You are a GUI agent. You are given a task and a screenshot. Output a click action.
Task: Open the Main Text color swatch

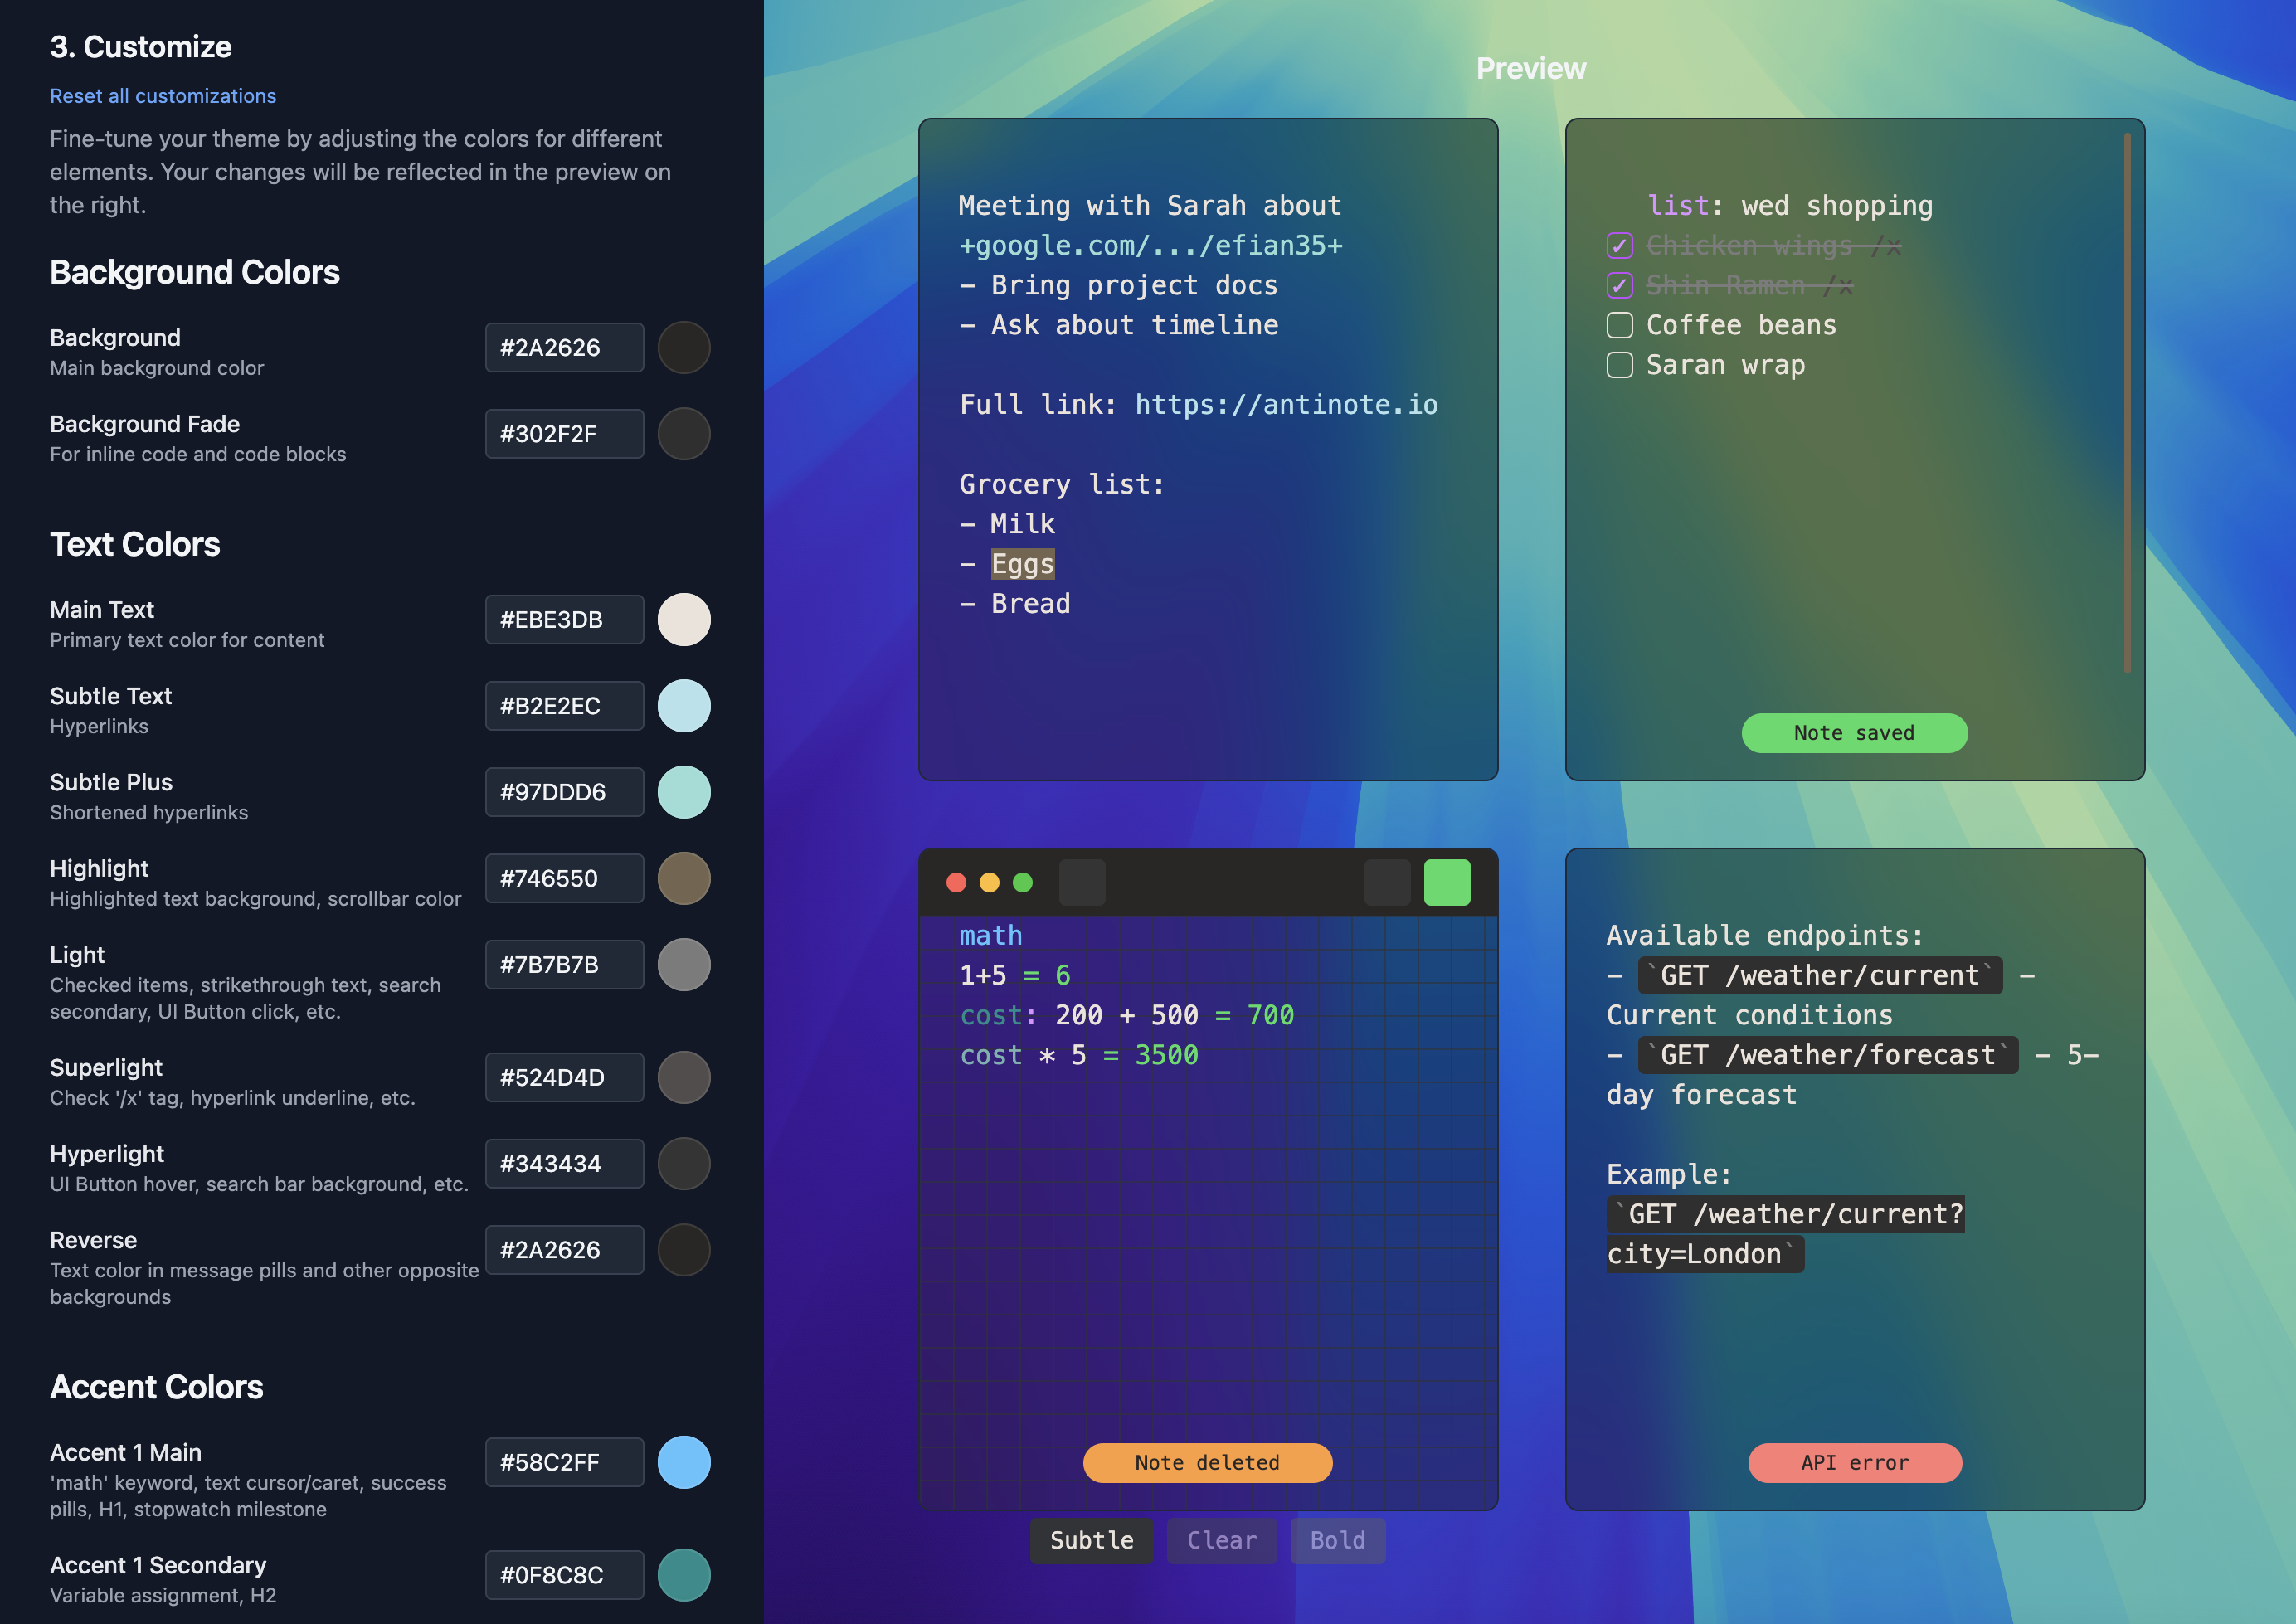pyautogui.click(x=683, y=619)
